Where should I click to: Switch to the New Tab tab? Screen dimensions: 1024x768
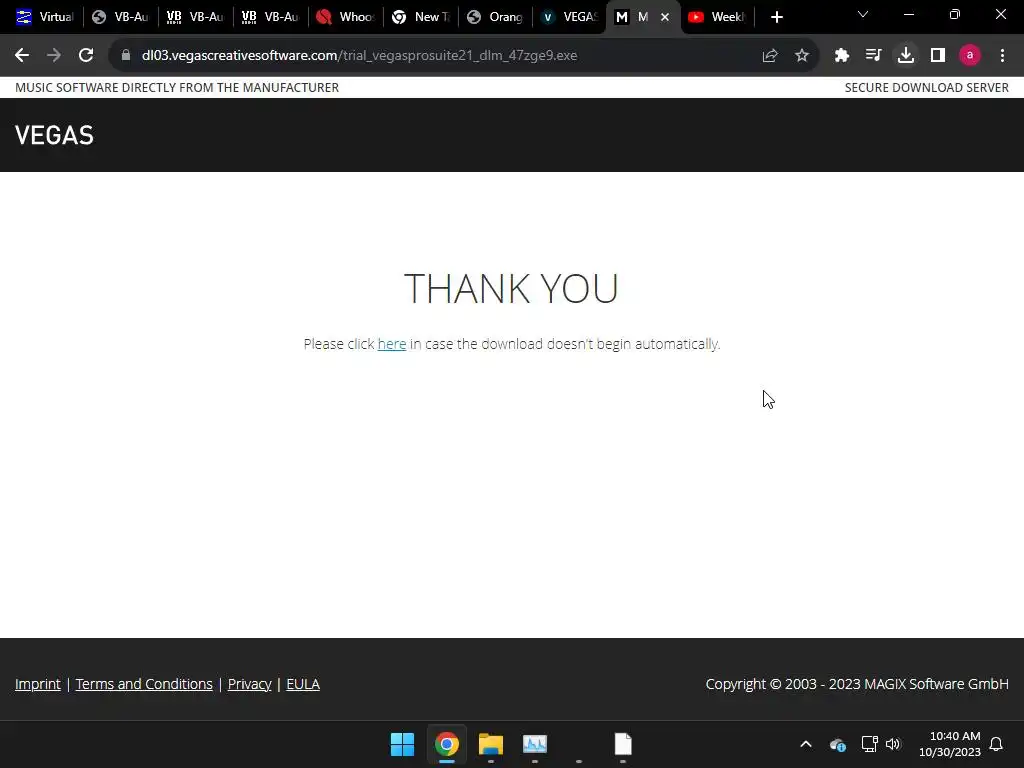421,18
